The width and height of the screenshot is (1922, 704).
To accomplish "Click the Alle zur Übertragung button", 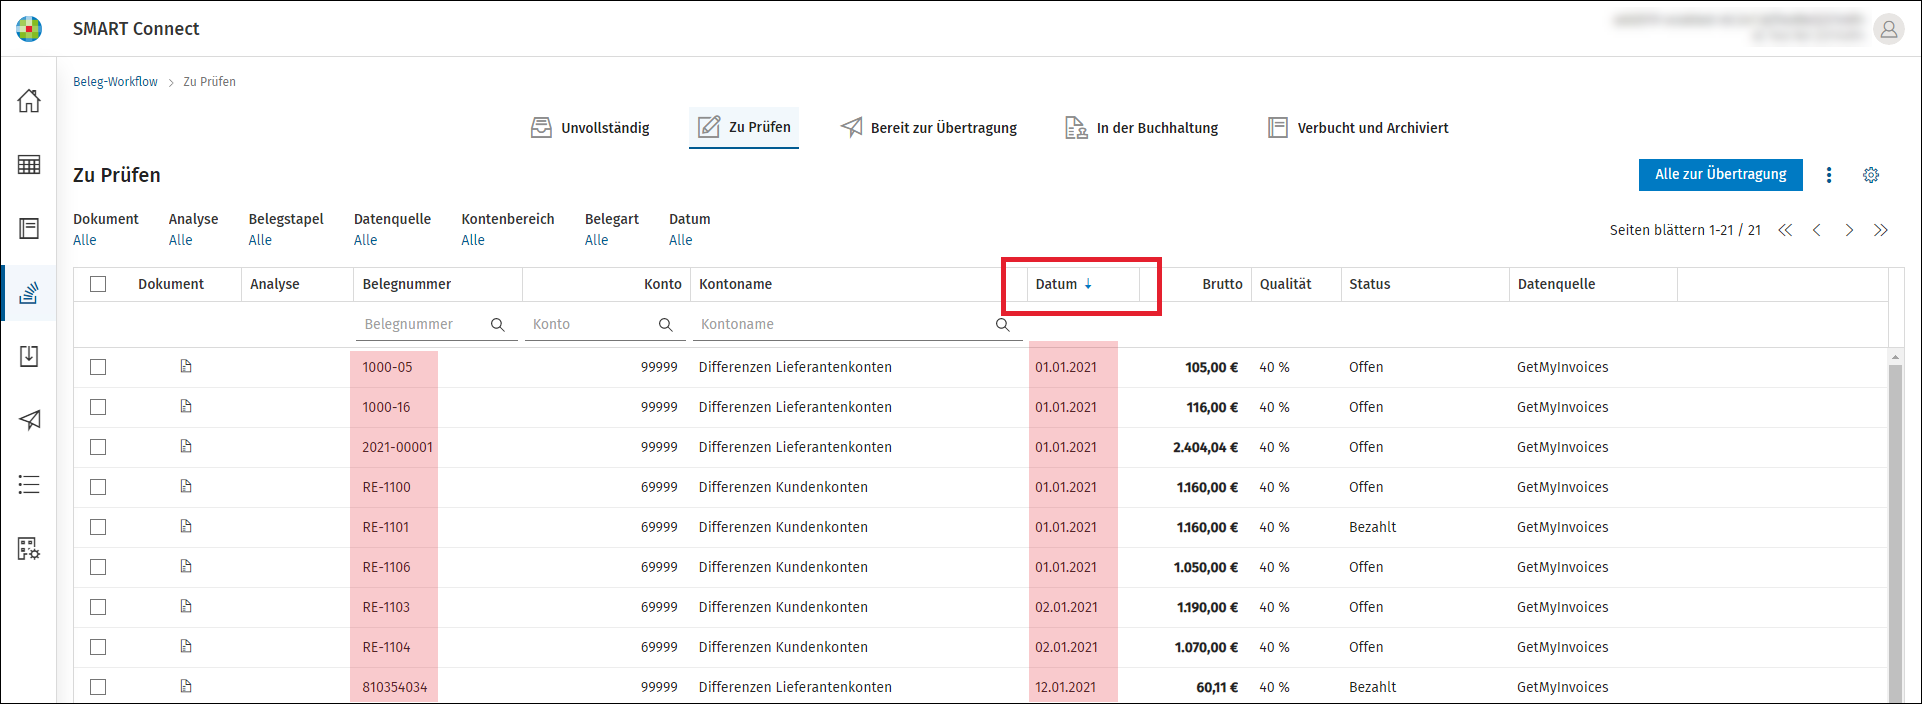I will (x=1720, y=174).
